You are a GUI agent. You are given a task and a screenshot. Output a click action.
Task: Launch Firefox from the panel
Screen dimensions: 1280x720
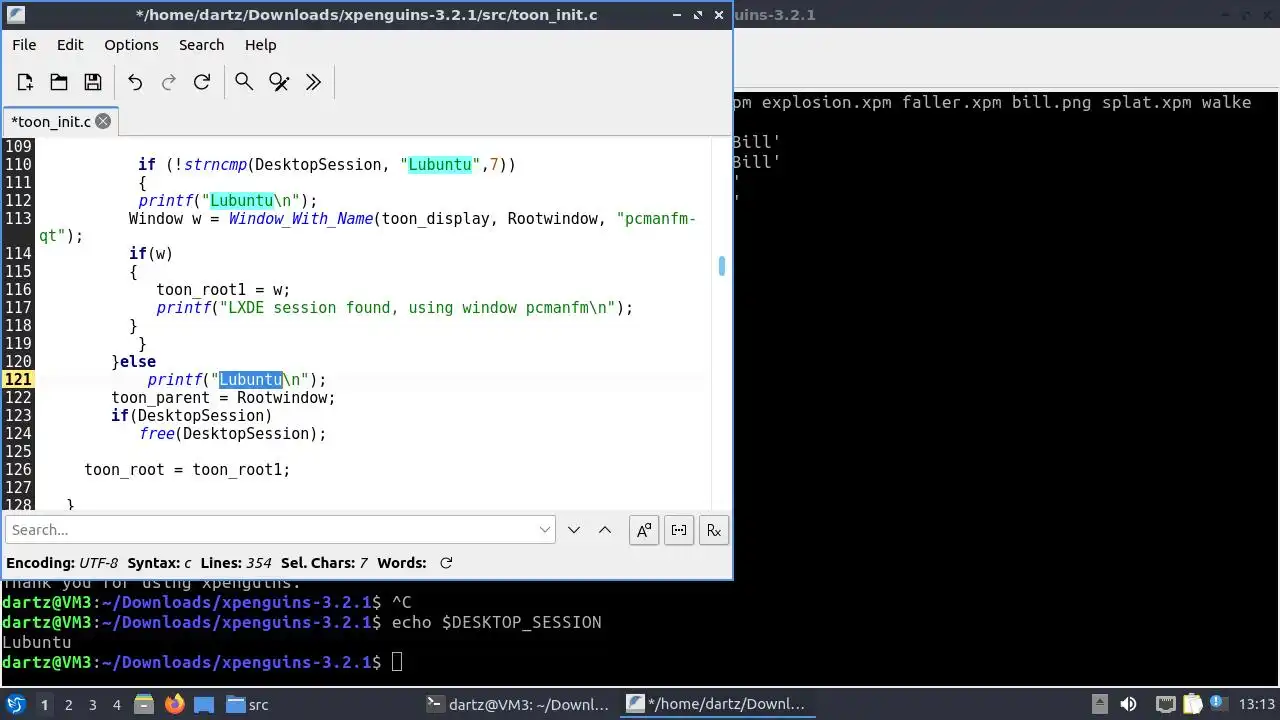(174, 705)
